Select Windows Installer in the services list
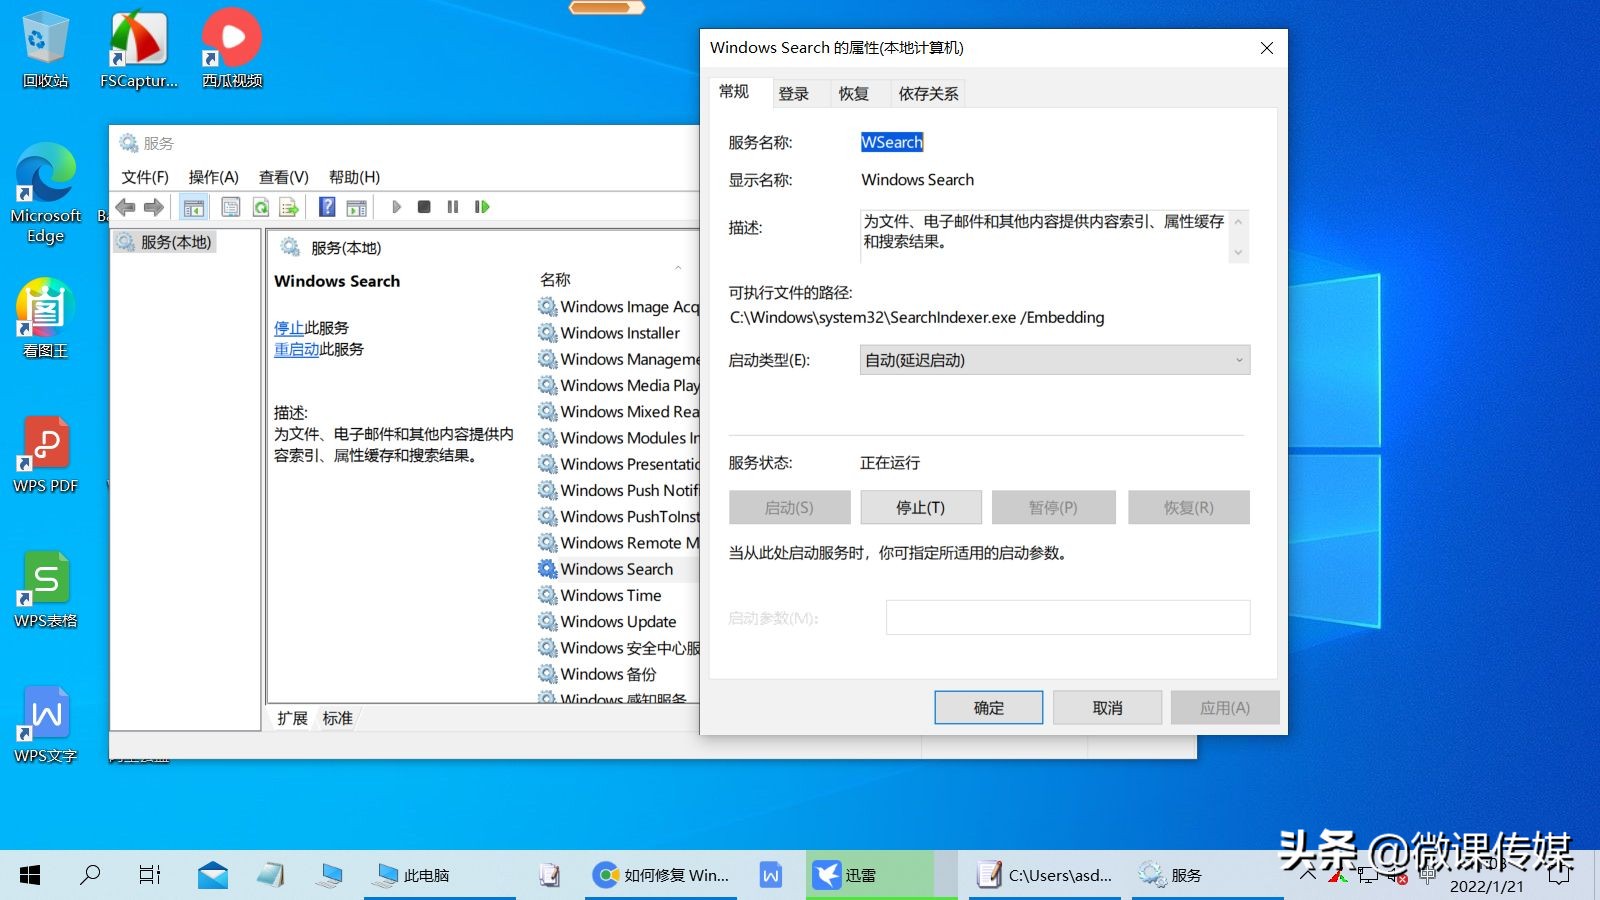Image resolution: width=1600 pixels, height=900 pixels. pos(620,333)
